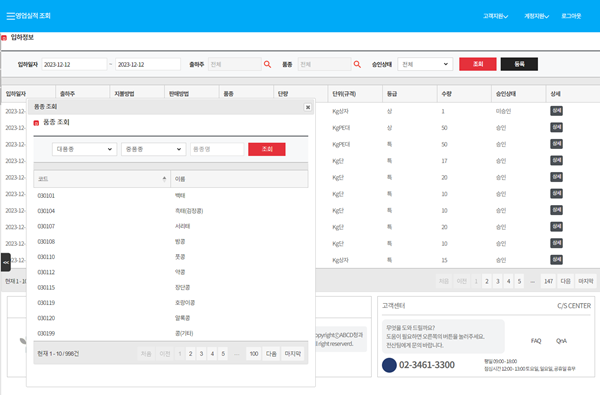Click the end date field after tilde
Viewport: 600px width, 395px height.
(x=148, y=64)
